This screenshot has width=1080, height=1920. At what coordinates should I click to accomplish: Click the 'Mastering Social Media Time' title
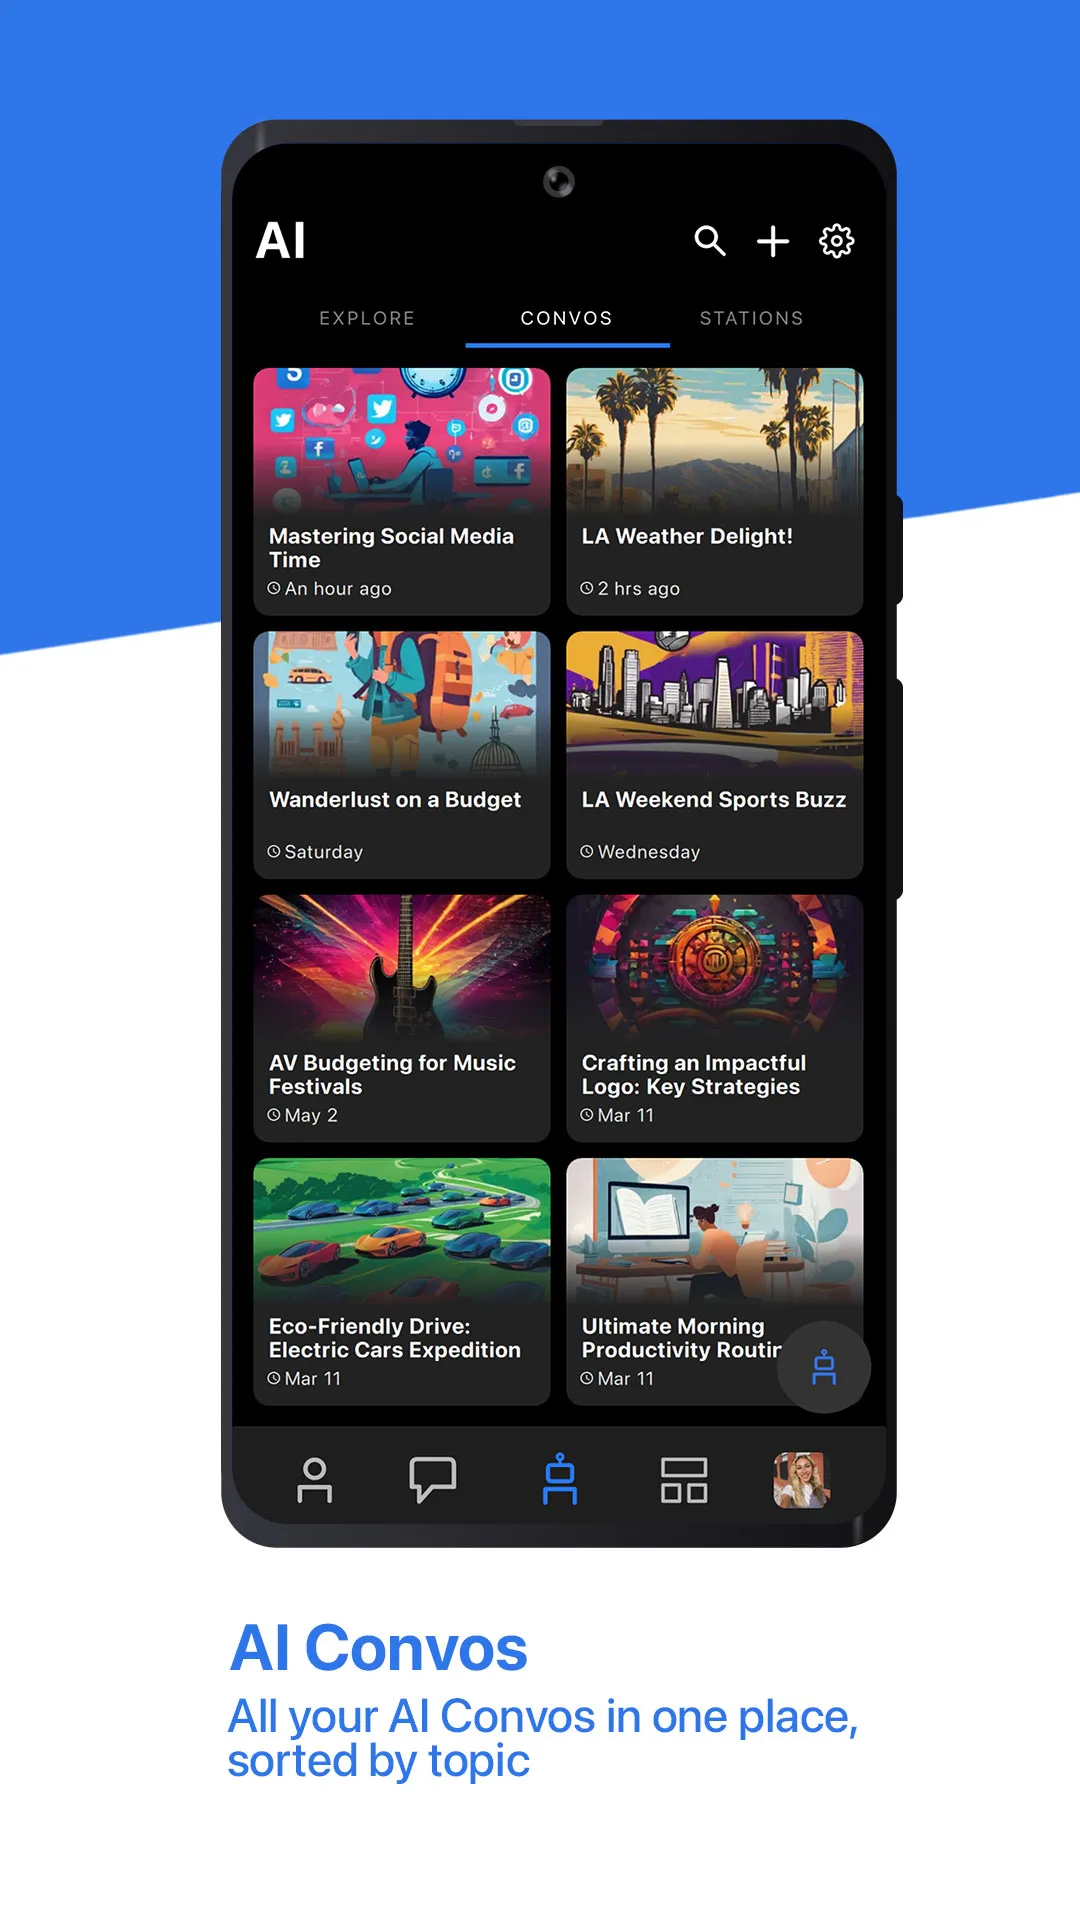click(x=391, y=548)
